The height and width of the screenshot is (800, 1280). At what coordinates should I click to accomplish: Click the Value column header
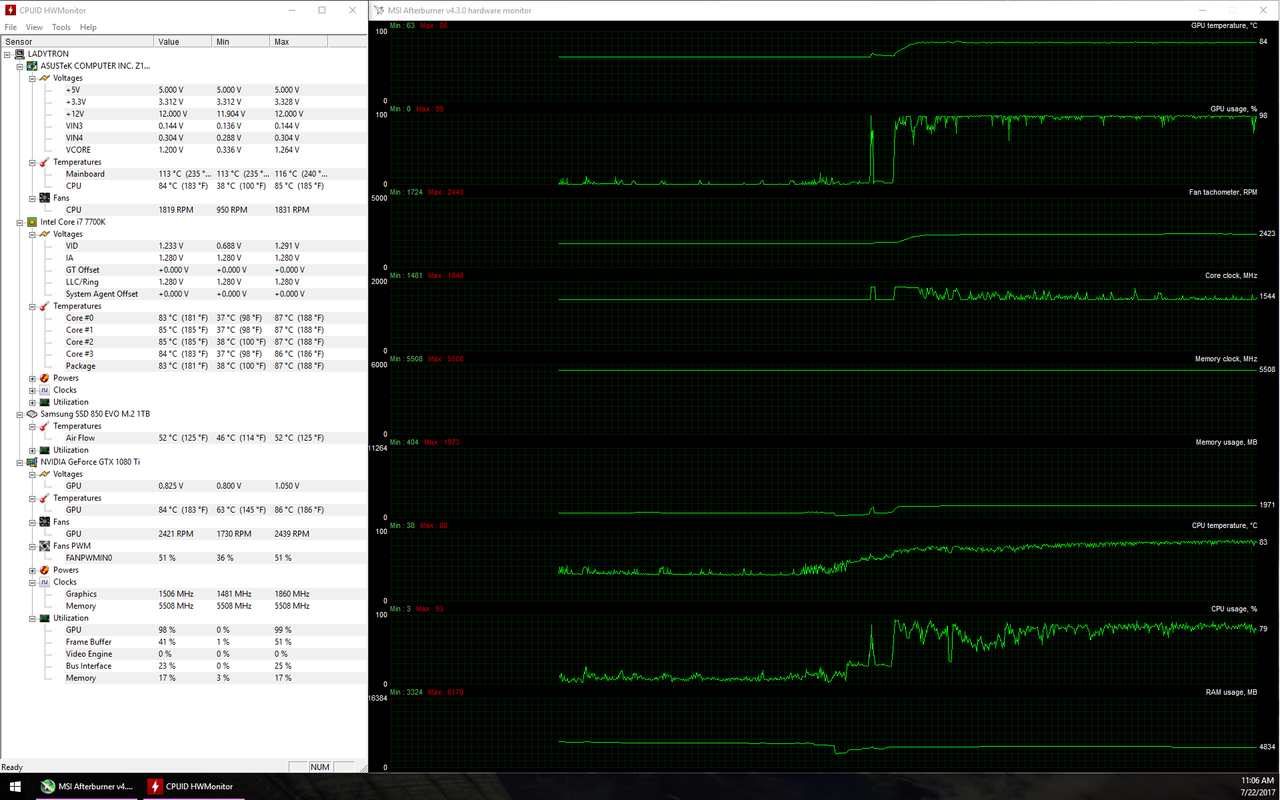click(183, 42)
